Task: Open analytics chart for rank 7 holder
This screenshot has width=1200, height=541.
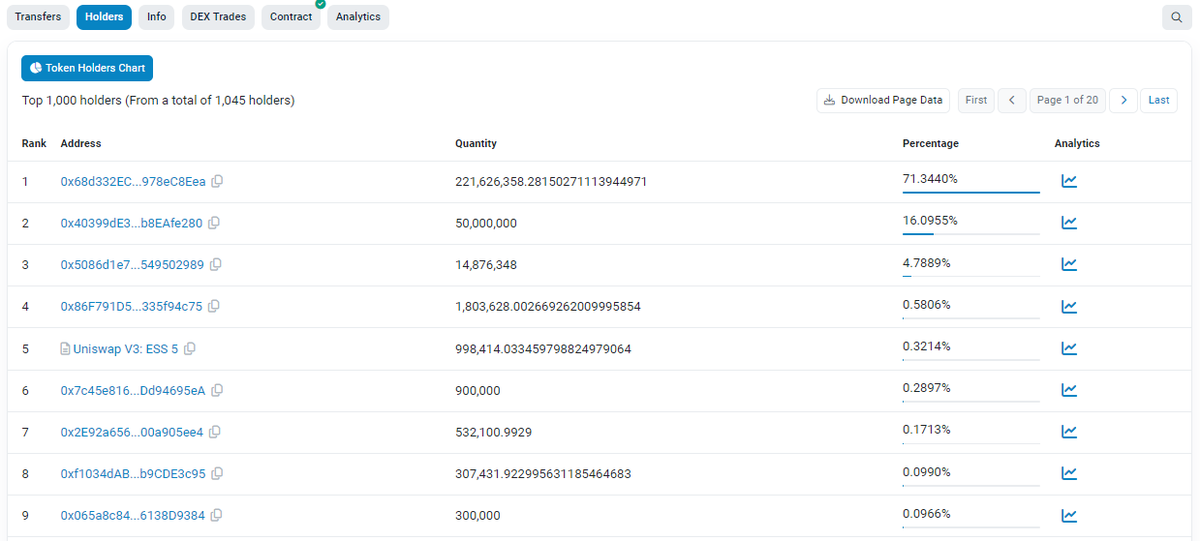Action: [x=1069, y=432]
